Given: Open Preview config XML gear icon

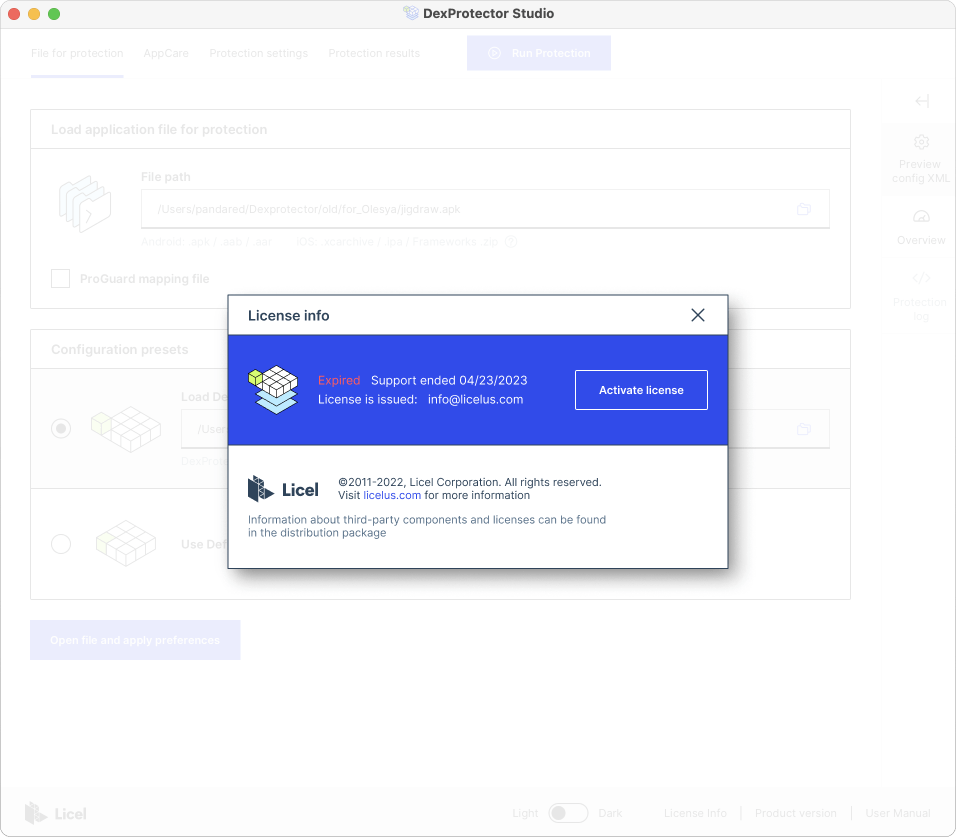Looking at the screenshot, I should pyautogui.click(x=921, y=142).
